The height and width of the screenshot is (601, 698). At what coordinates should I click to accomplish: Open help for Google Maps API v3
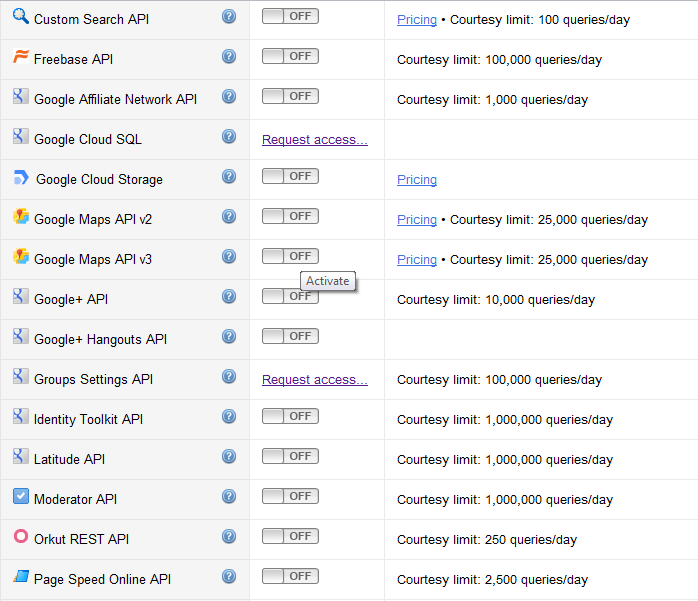[x=229, y=256]
